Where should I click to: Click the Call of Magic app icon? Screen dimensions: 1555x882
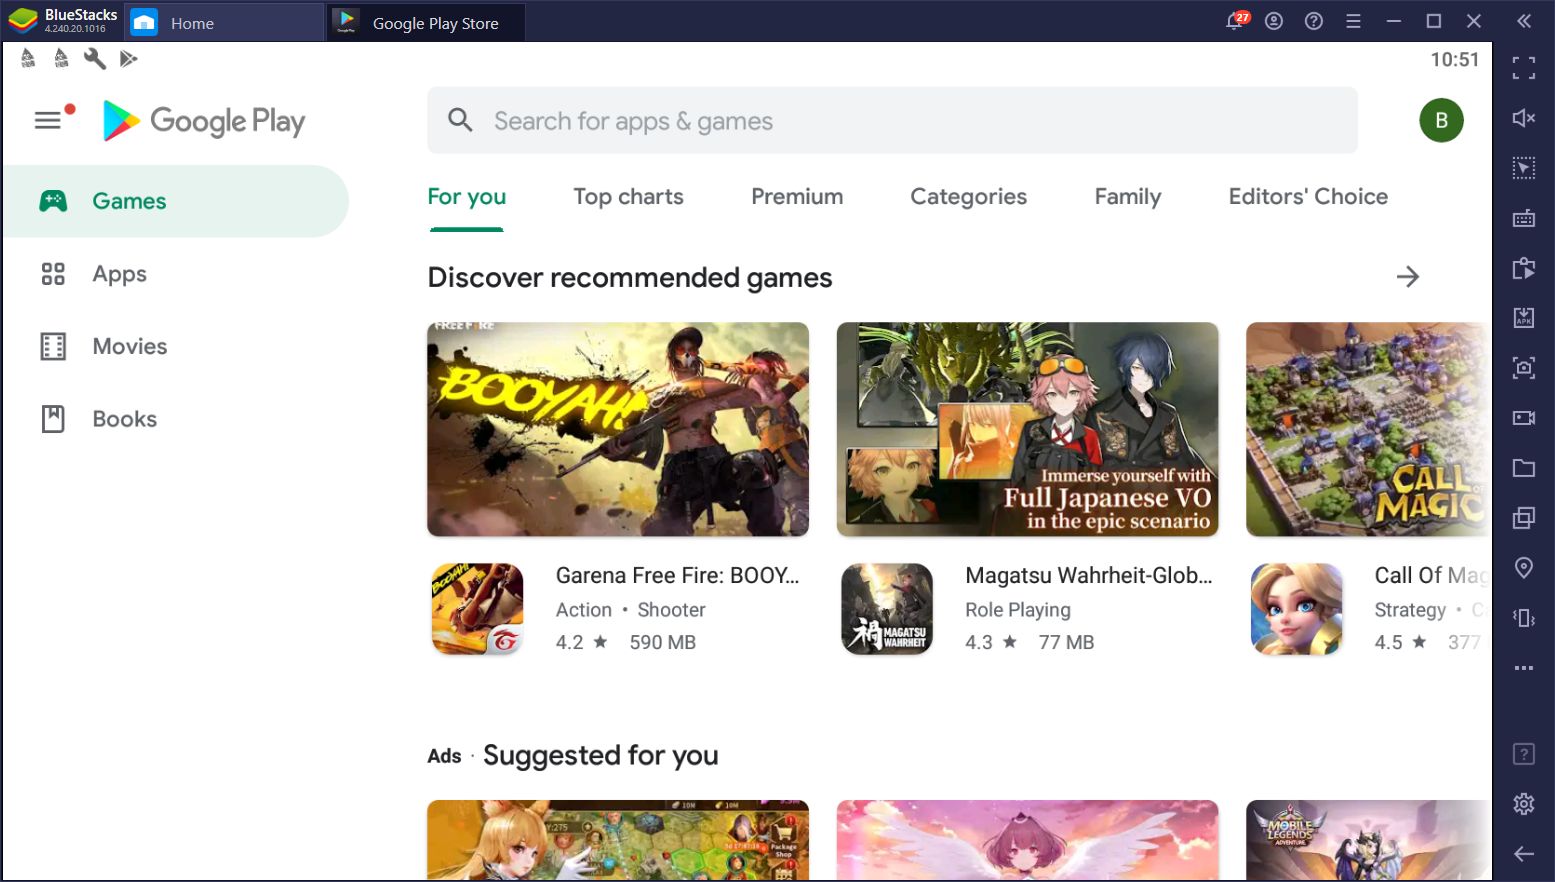[1296, 608]
